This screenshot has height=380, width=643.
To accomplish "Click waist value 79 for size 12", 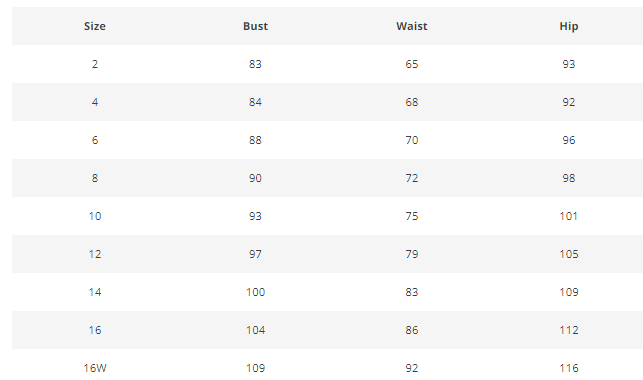I will point(412,254).
